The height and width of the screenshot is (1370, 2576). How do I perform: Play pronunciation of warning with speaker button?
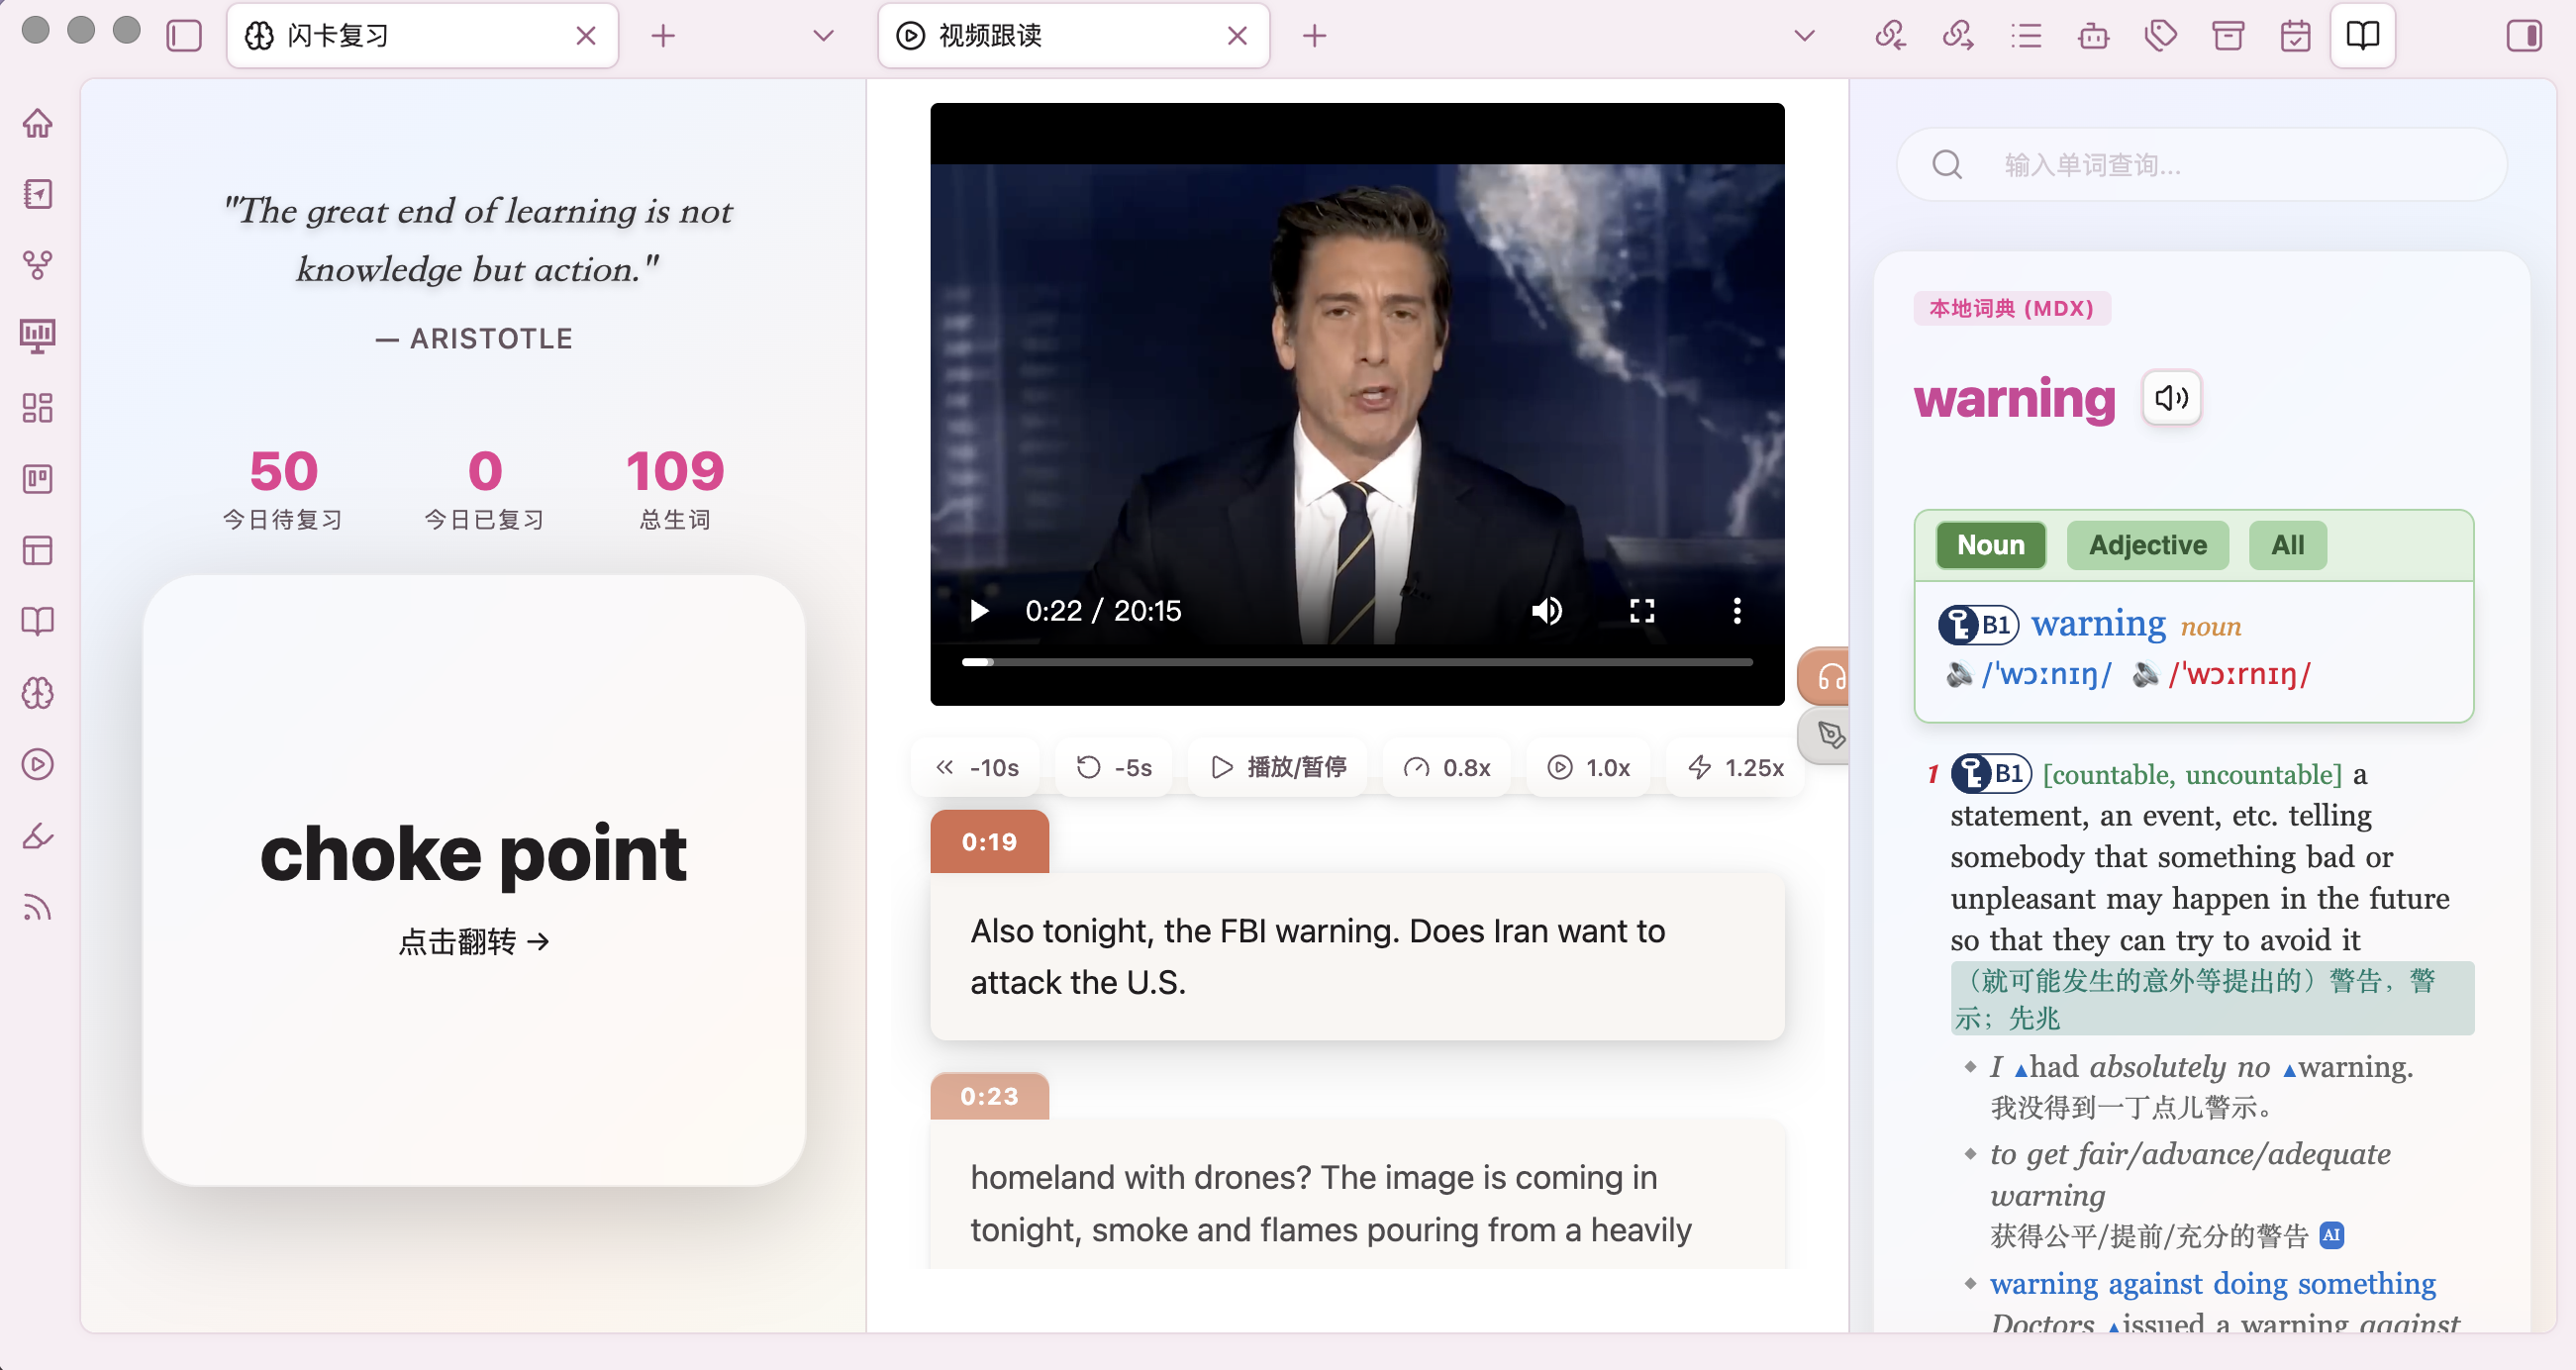2171,398
